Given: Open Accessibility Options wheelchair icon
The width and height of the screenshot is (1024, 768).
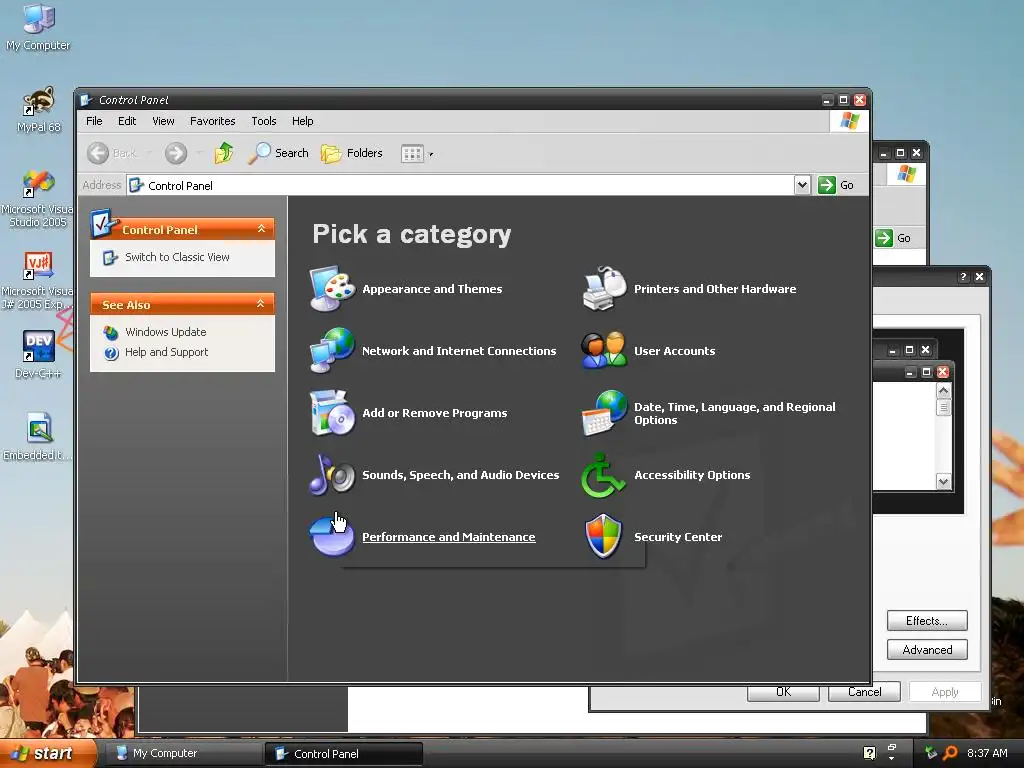Looking at the screenshot, I should coord(604,475).
